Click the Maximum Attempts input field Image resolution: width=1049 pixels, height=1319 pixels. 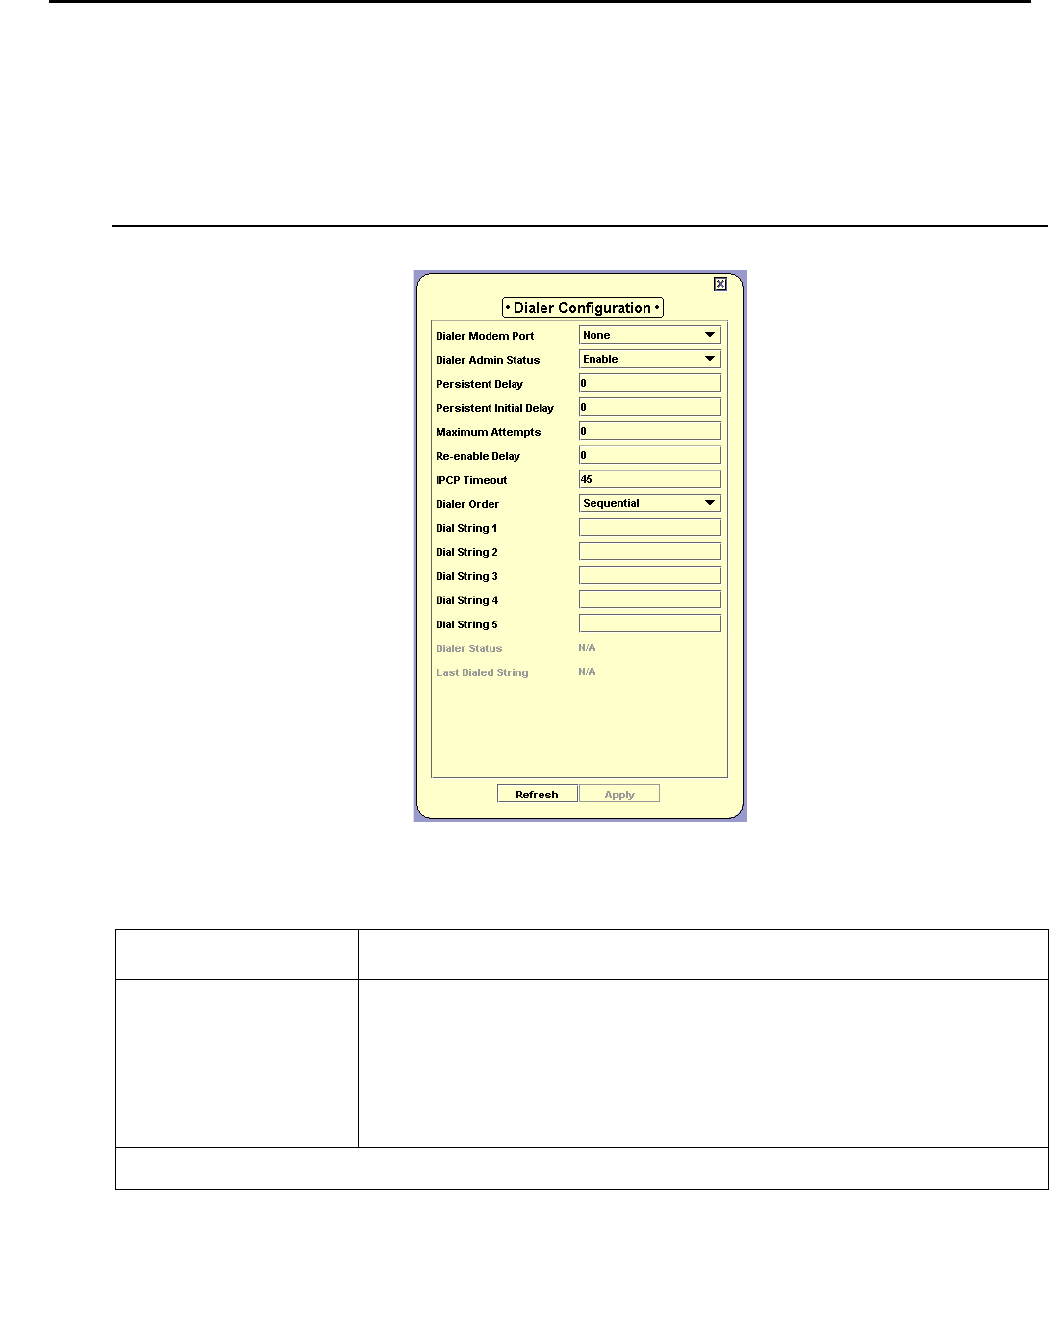point(650,431)
